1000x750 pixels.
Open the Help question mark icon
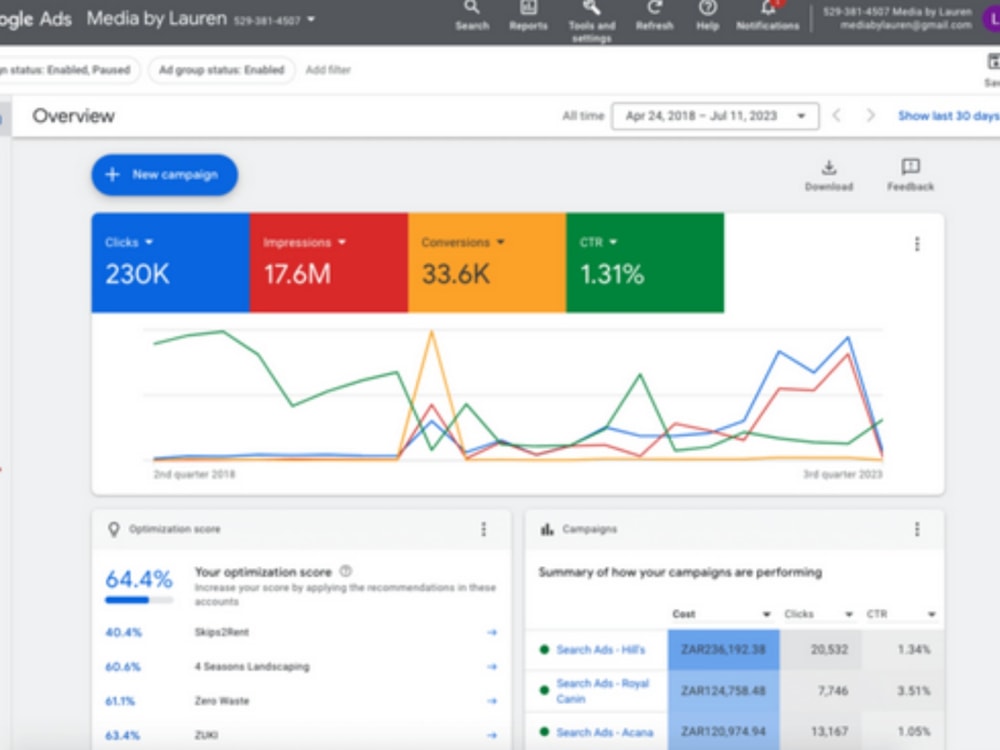pyautogui.click(x=707, y=15)
